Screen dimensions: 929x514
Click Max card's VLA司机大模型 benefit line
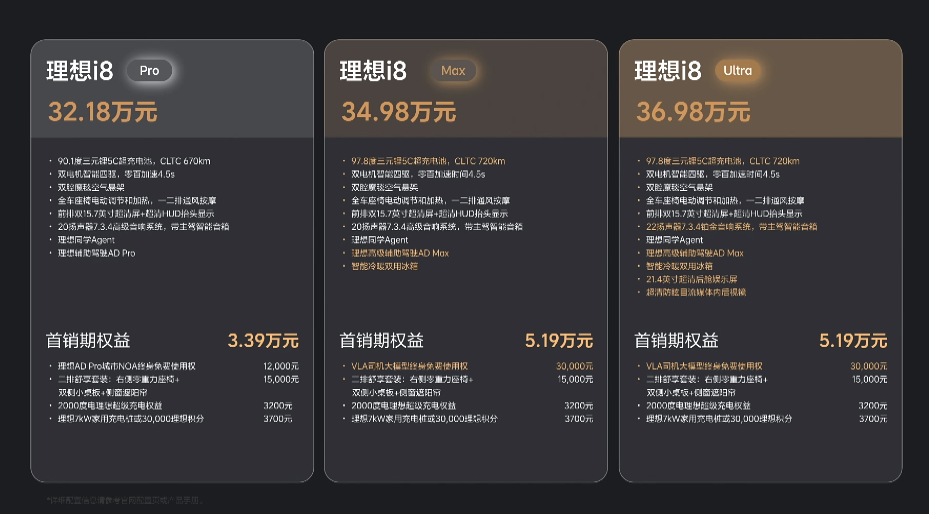click(409, 366)
